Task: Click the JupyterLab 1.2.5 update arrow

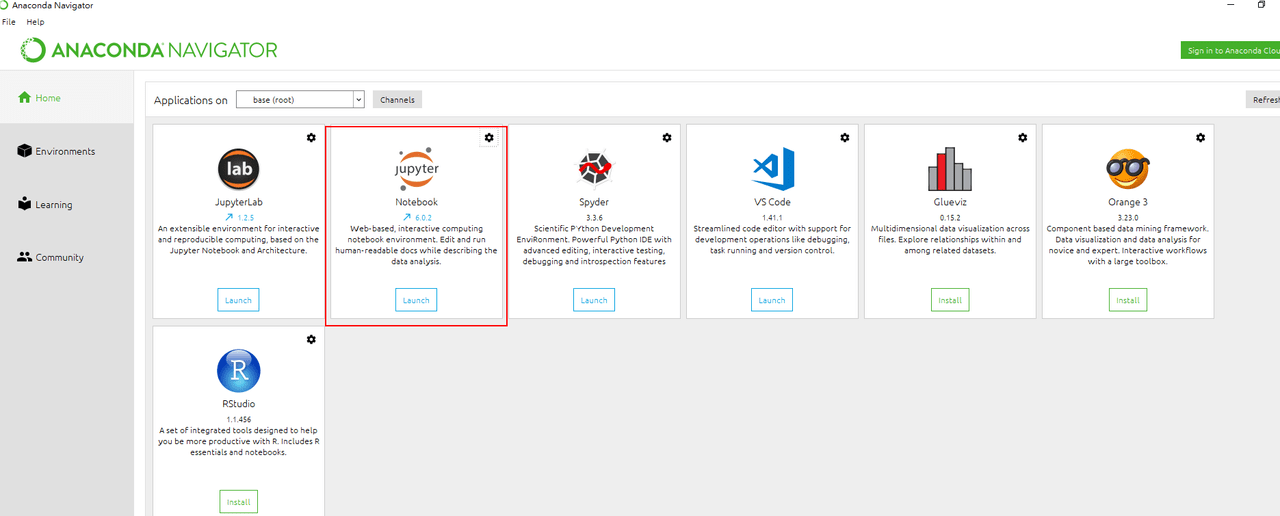Action: coord(229,217)
